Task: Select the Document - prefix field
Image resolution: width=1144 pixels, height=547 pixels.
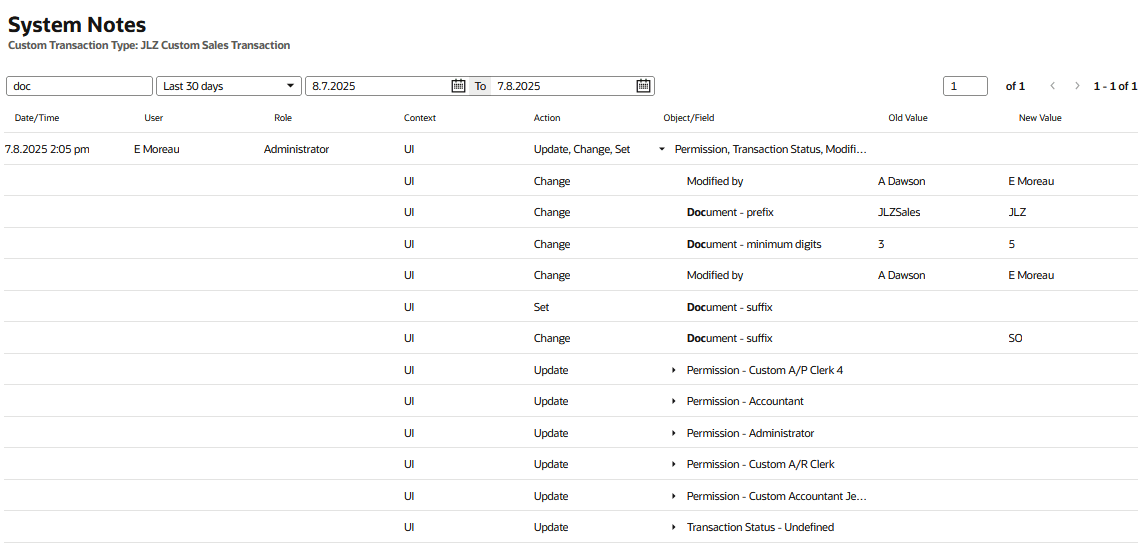Action: coord(730,213)
